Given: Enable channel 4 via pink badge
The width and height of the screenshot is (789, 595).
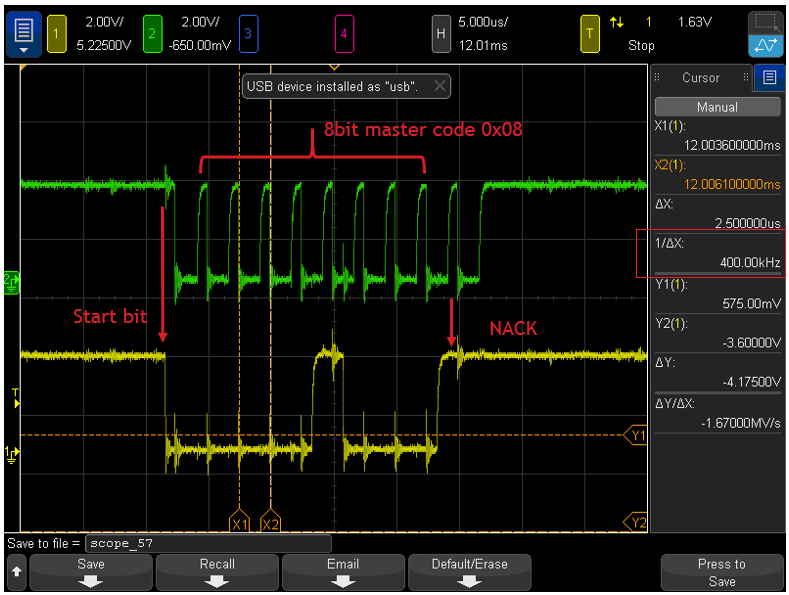Looking at the screenshot, I should coord(343,35).
